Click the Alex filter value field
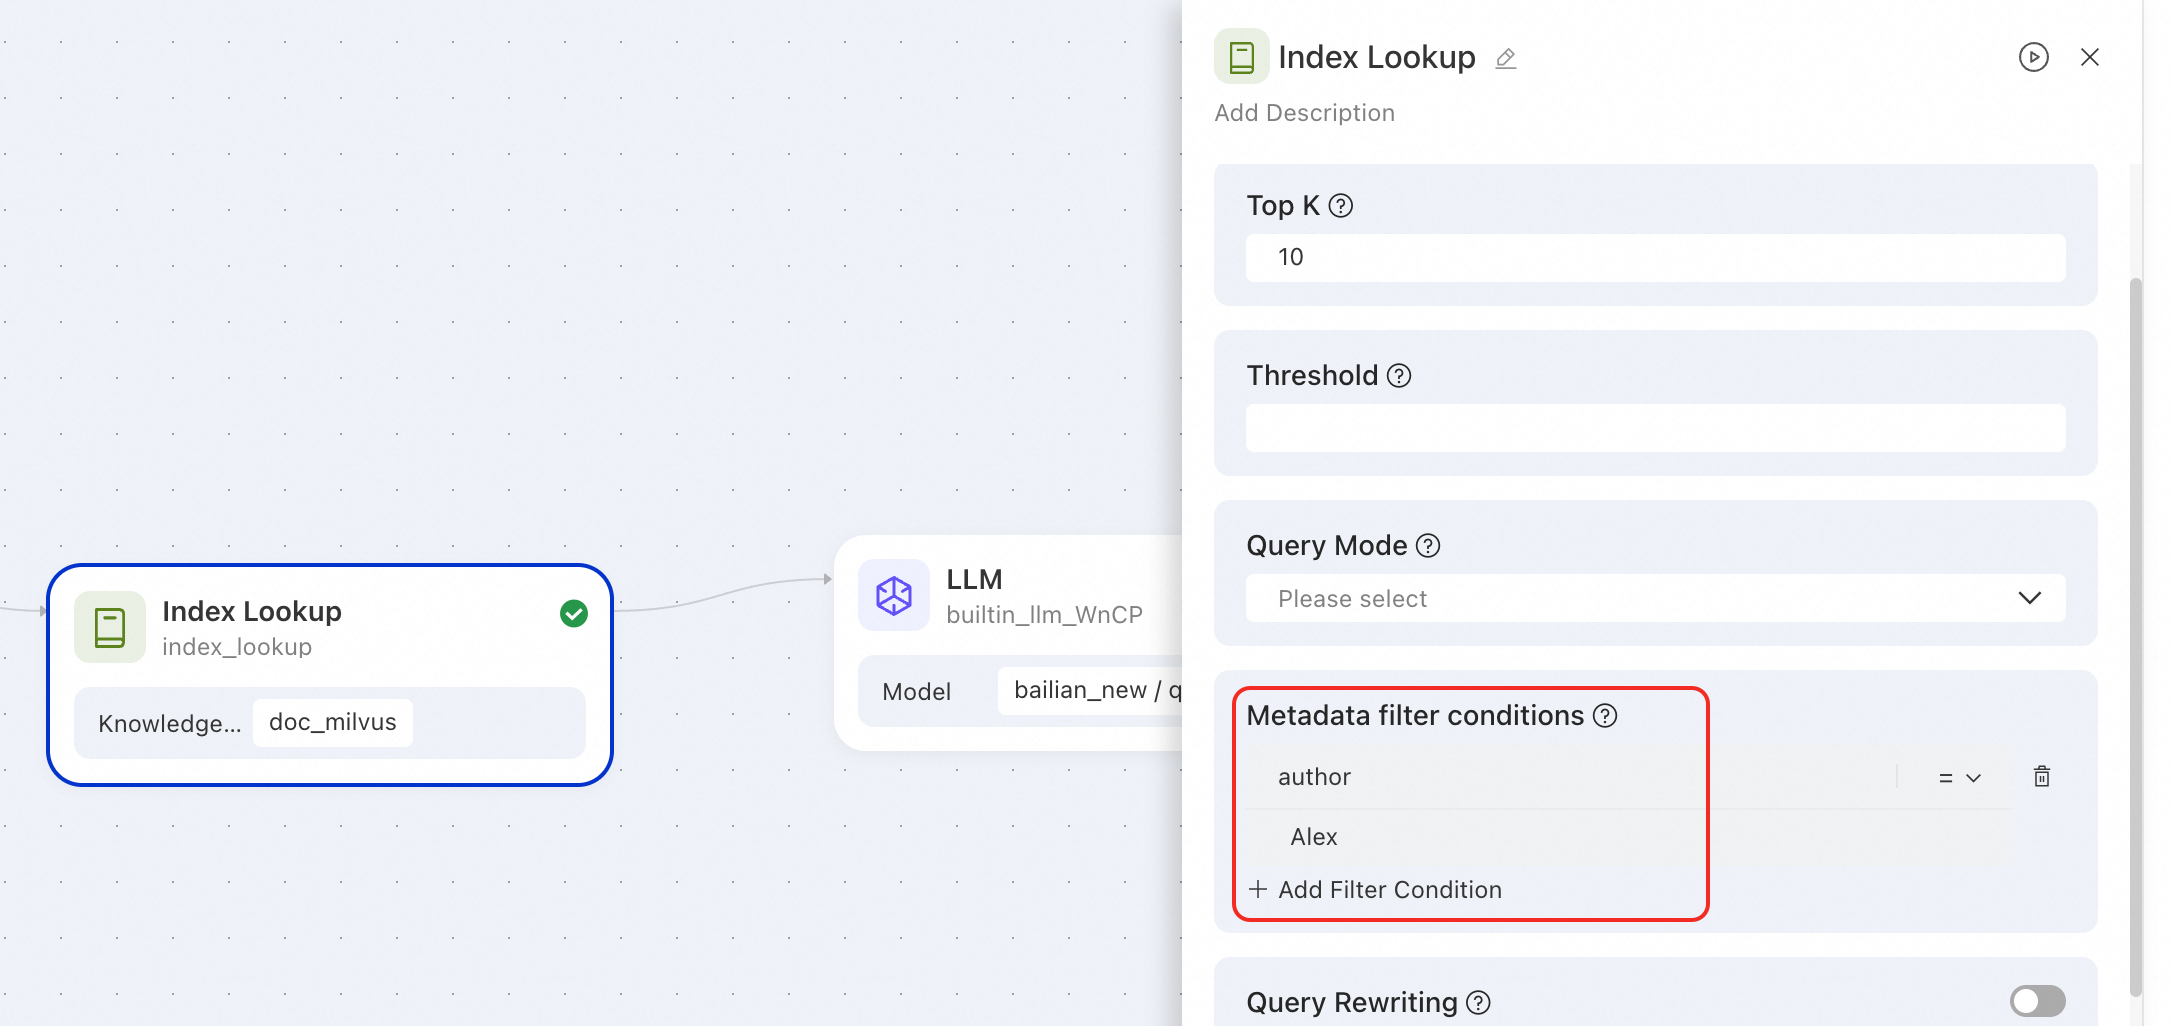 coord(1630,837)
